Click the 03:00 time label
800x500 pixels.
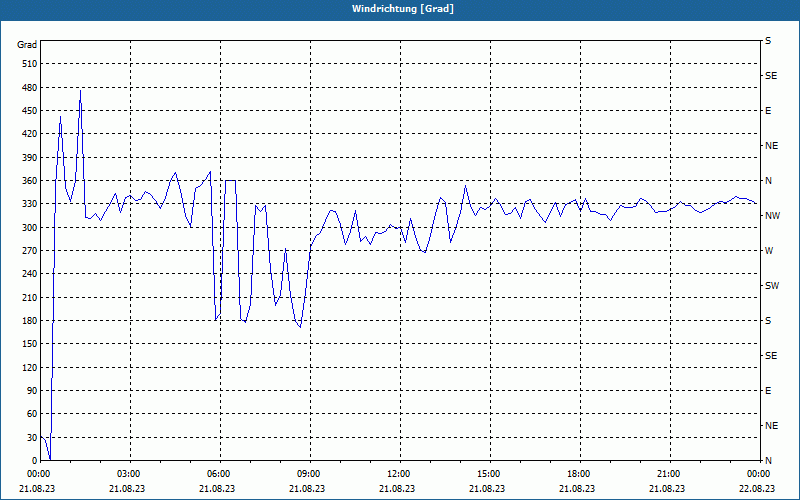(x=127, y=473)
